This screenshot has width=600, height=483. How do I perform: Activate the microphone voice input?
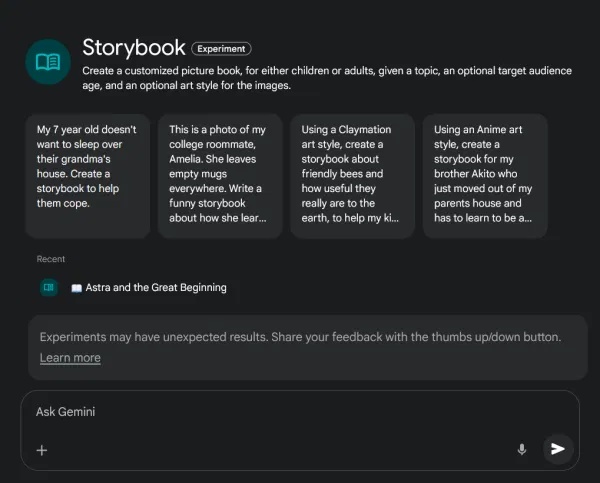(x=522, y=449)
